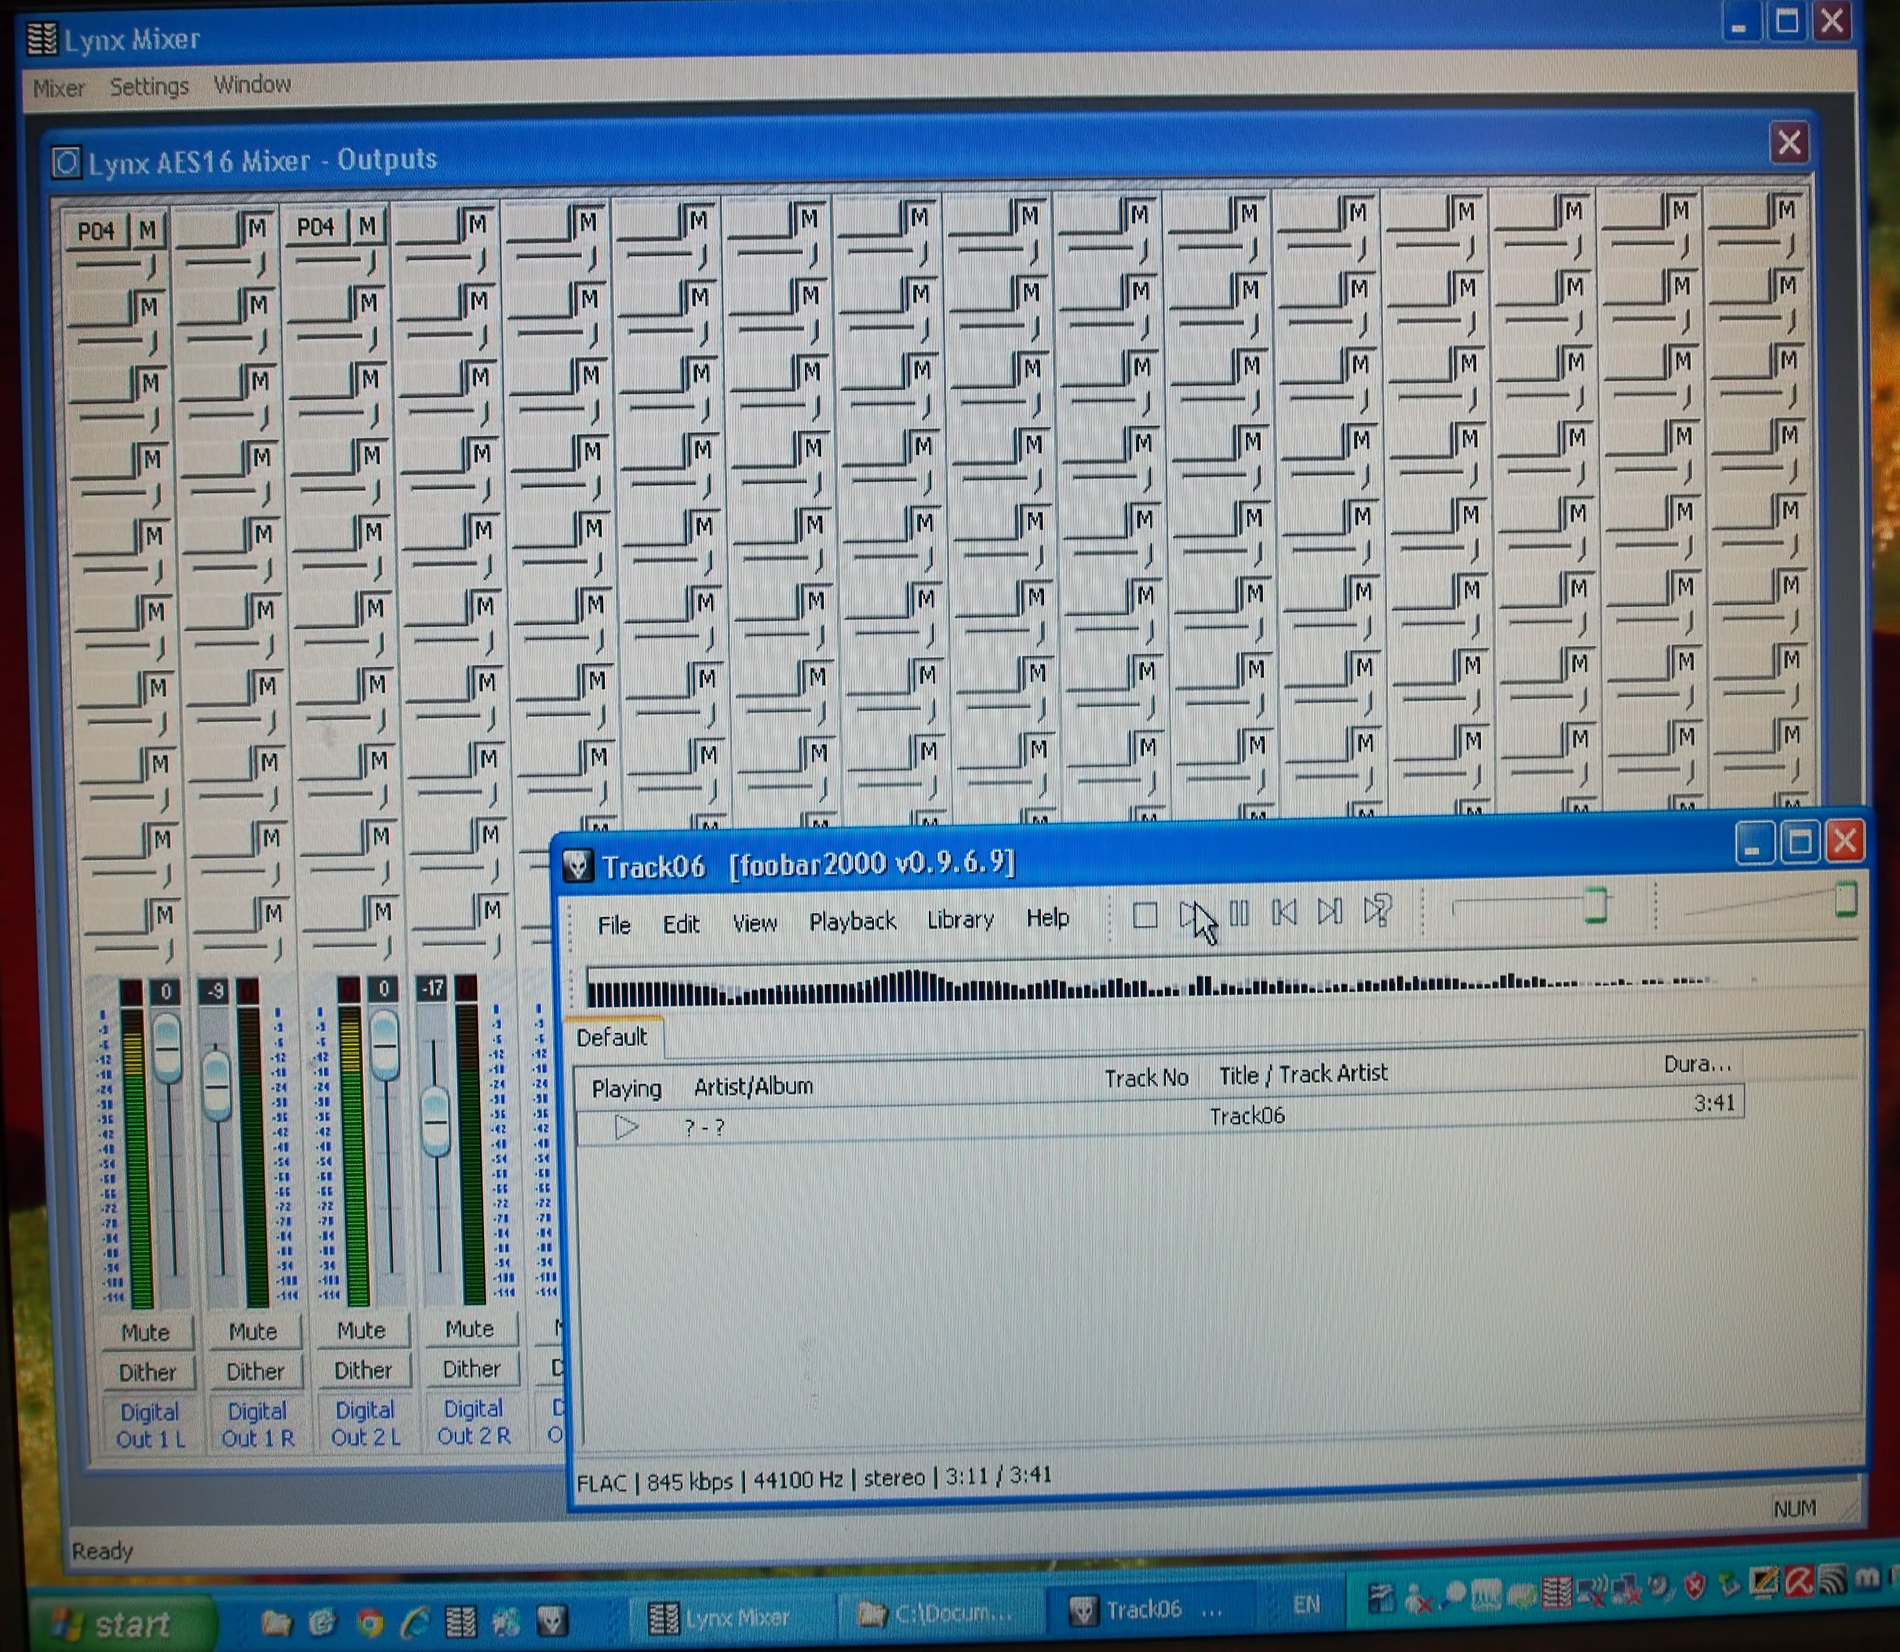Image resolution: width=1900 pixels, height=1652 pixels.
Task: Switch to Track06 taskbar button
Action: tap(1148, 1610)
